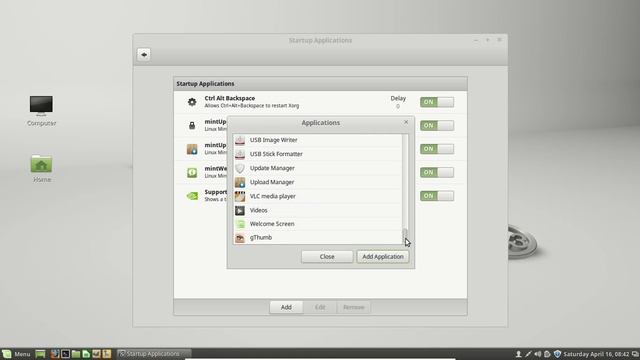Screen dimensions: 640x360
Task: Open the Mint Menu in the panel
Action: point(16,354)
